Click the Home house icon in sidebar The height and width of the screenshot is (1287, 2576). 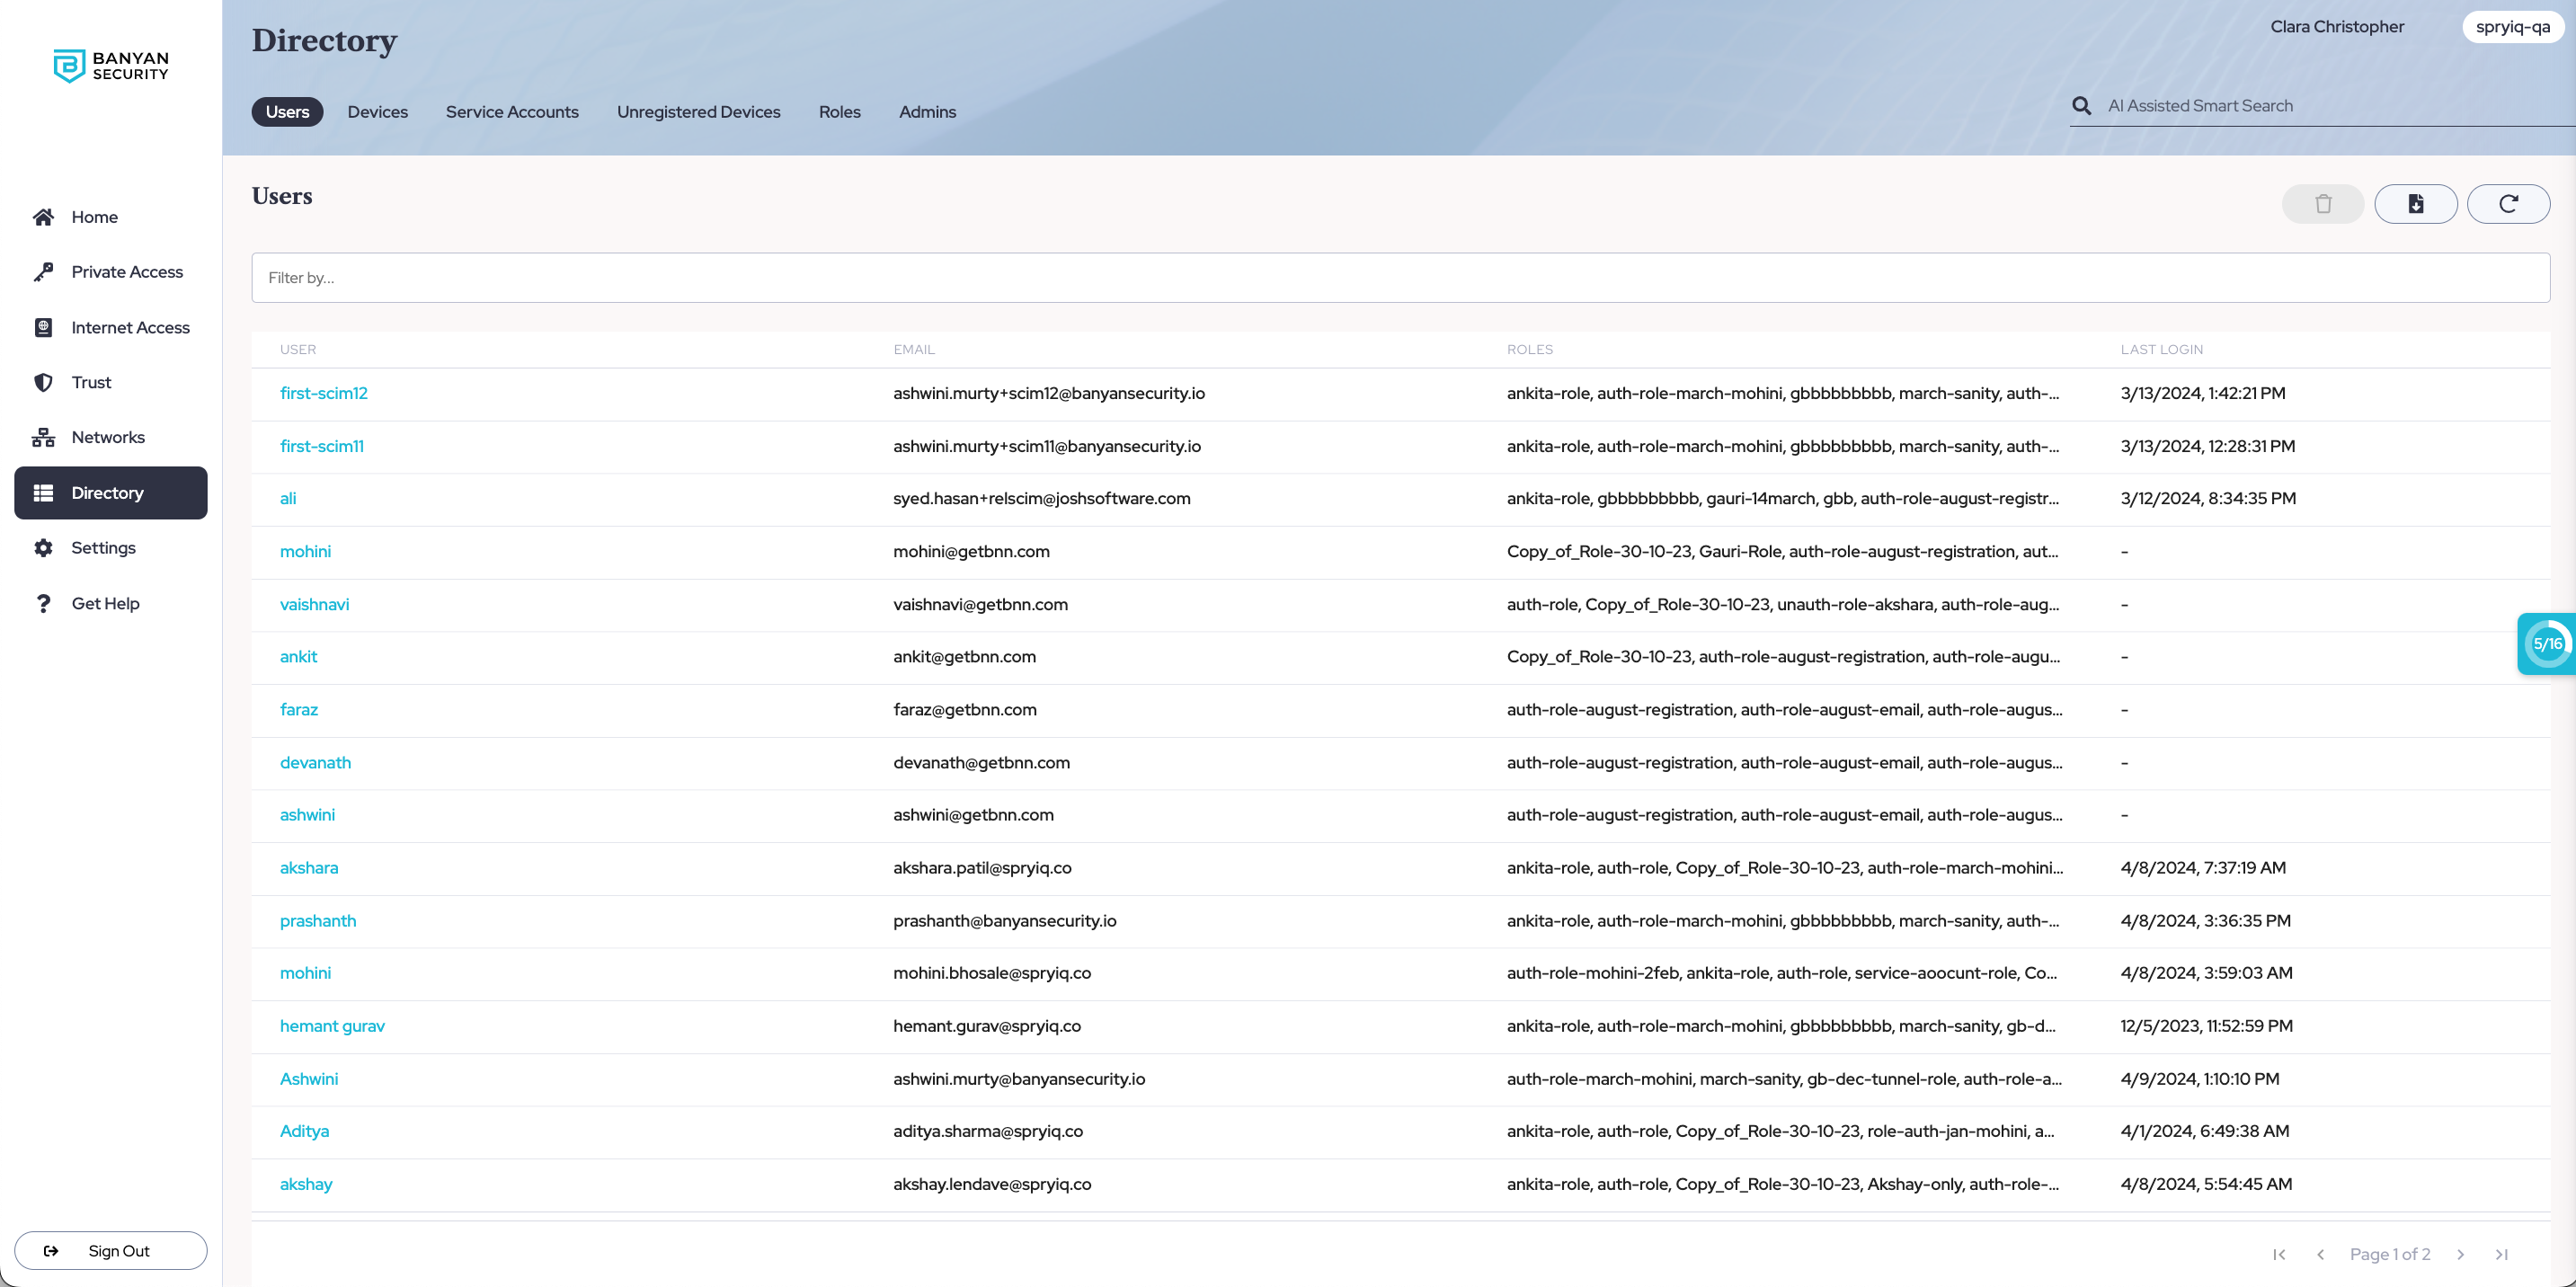[x=43, y=217]
